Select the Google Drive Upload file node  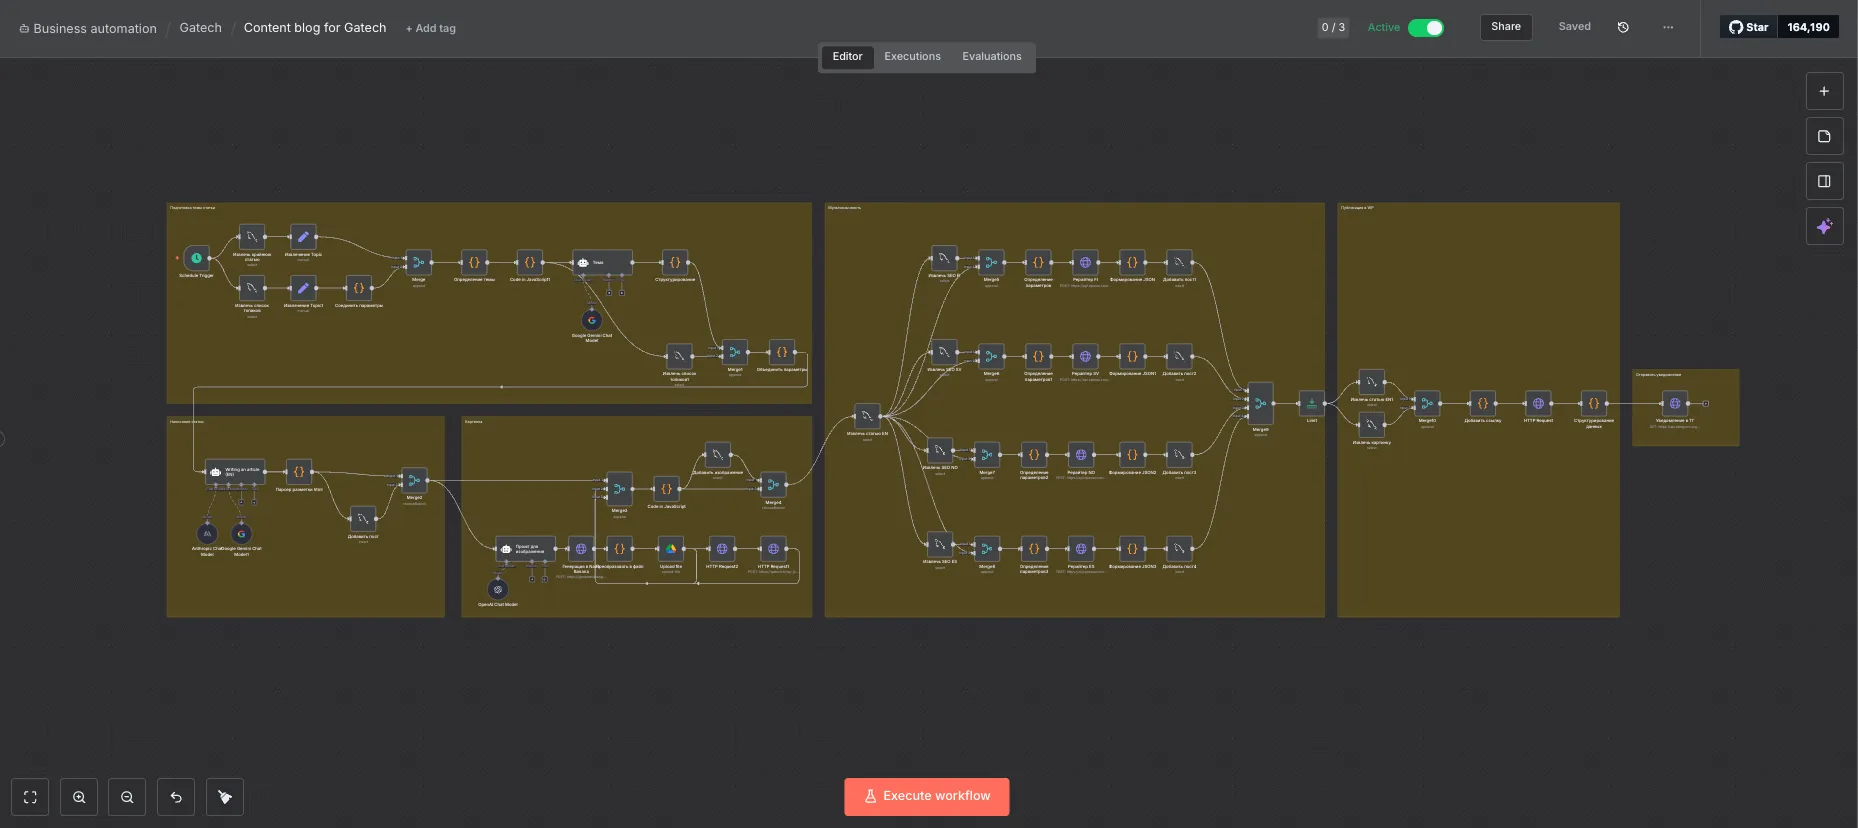click(x=671, y=549)
